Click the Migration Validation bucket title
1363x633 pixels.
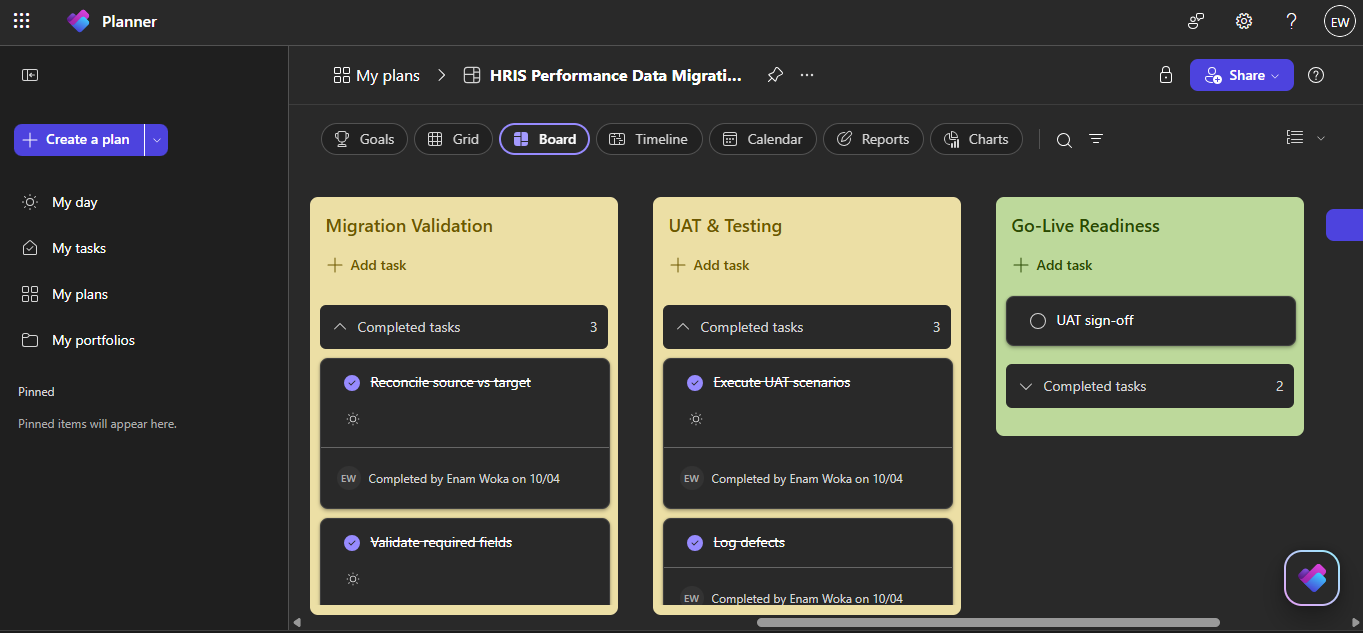pyautogui.click(x=409, y=226)
